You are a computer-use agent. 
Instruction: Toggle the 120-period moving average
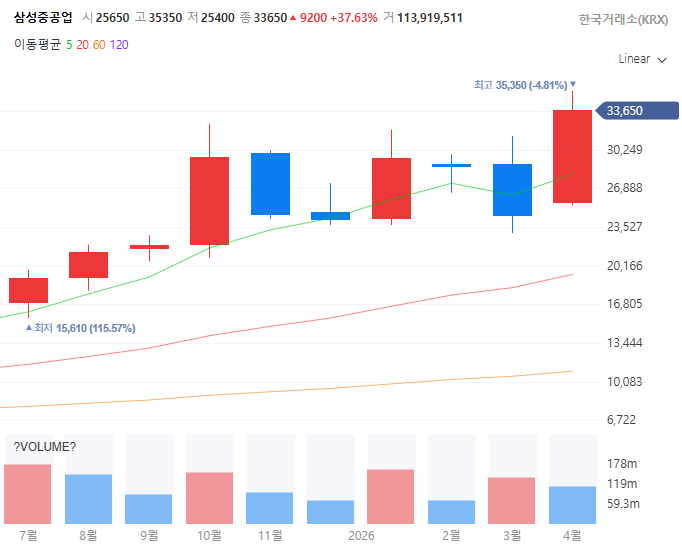tap(119, 45)
